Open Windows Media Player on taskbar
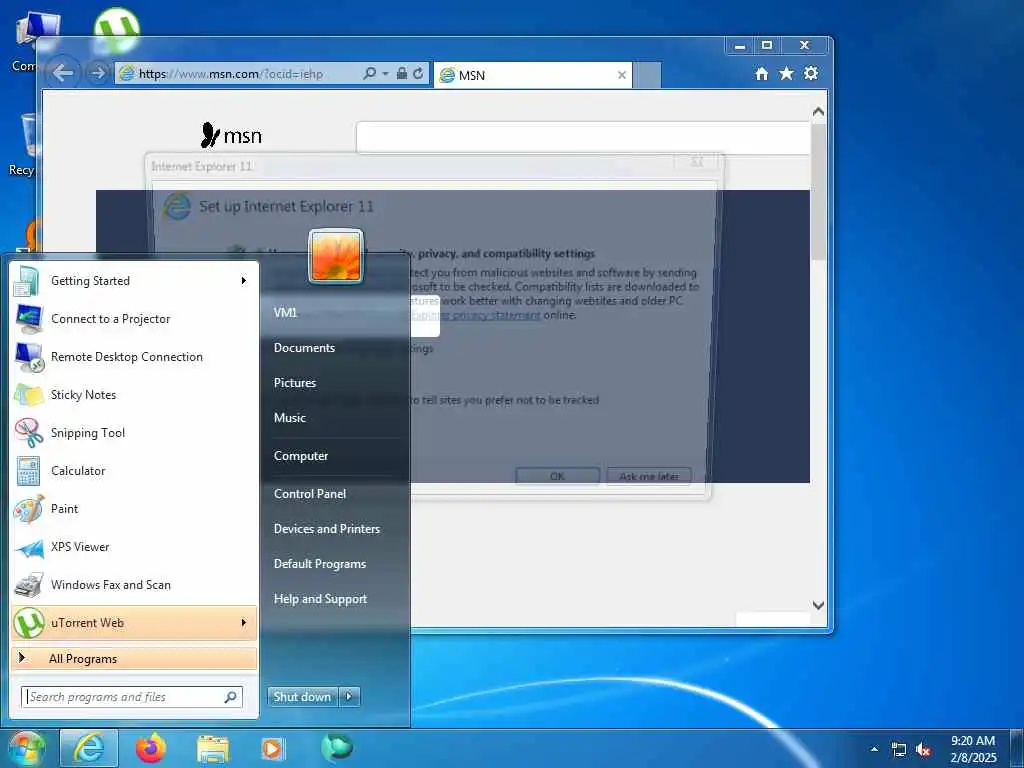The height and width of the screenshot is (768, 1024). point(272,748)
